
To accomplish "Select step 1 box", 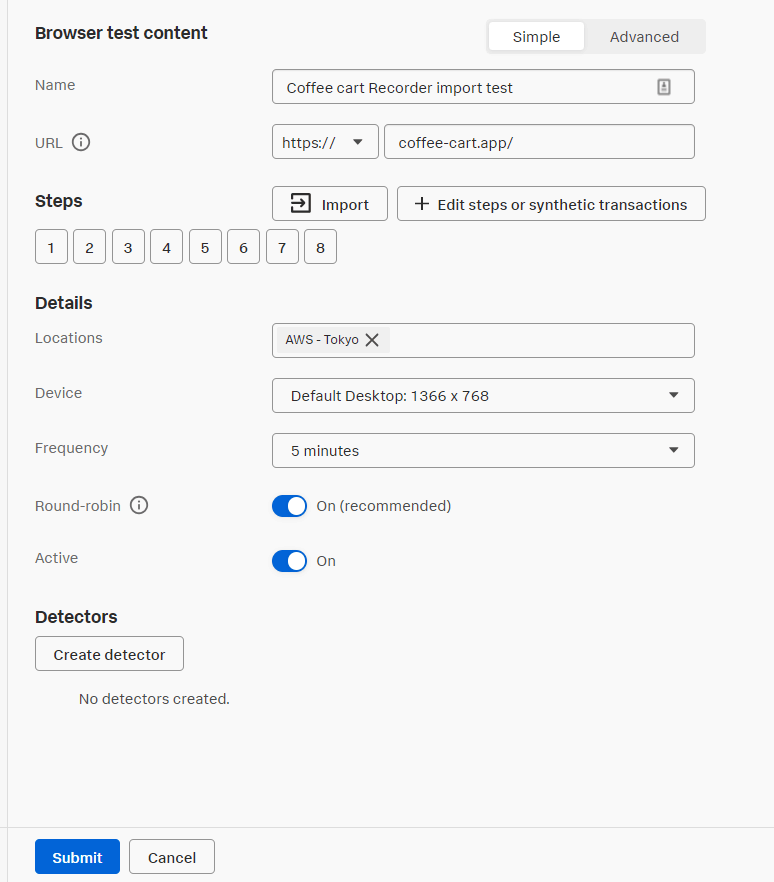I will 51,246.
